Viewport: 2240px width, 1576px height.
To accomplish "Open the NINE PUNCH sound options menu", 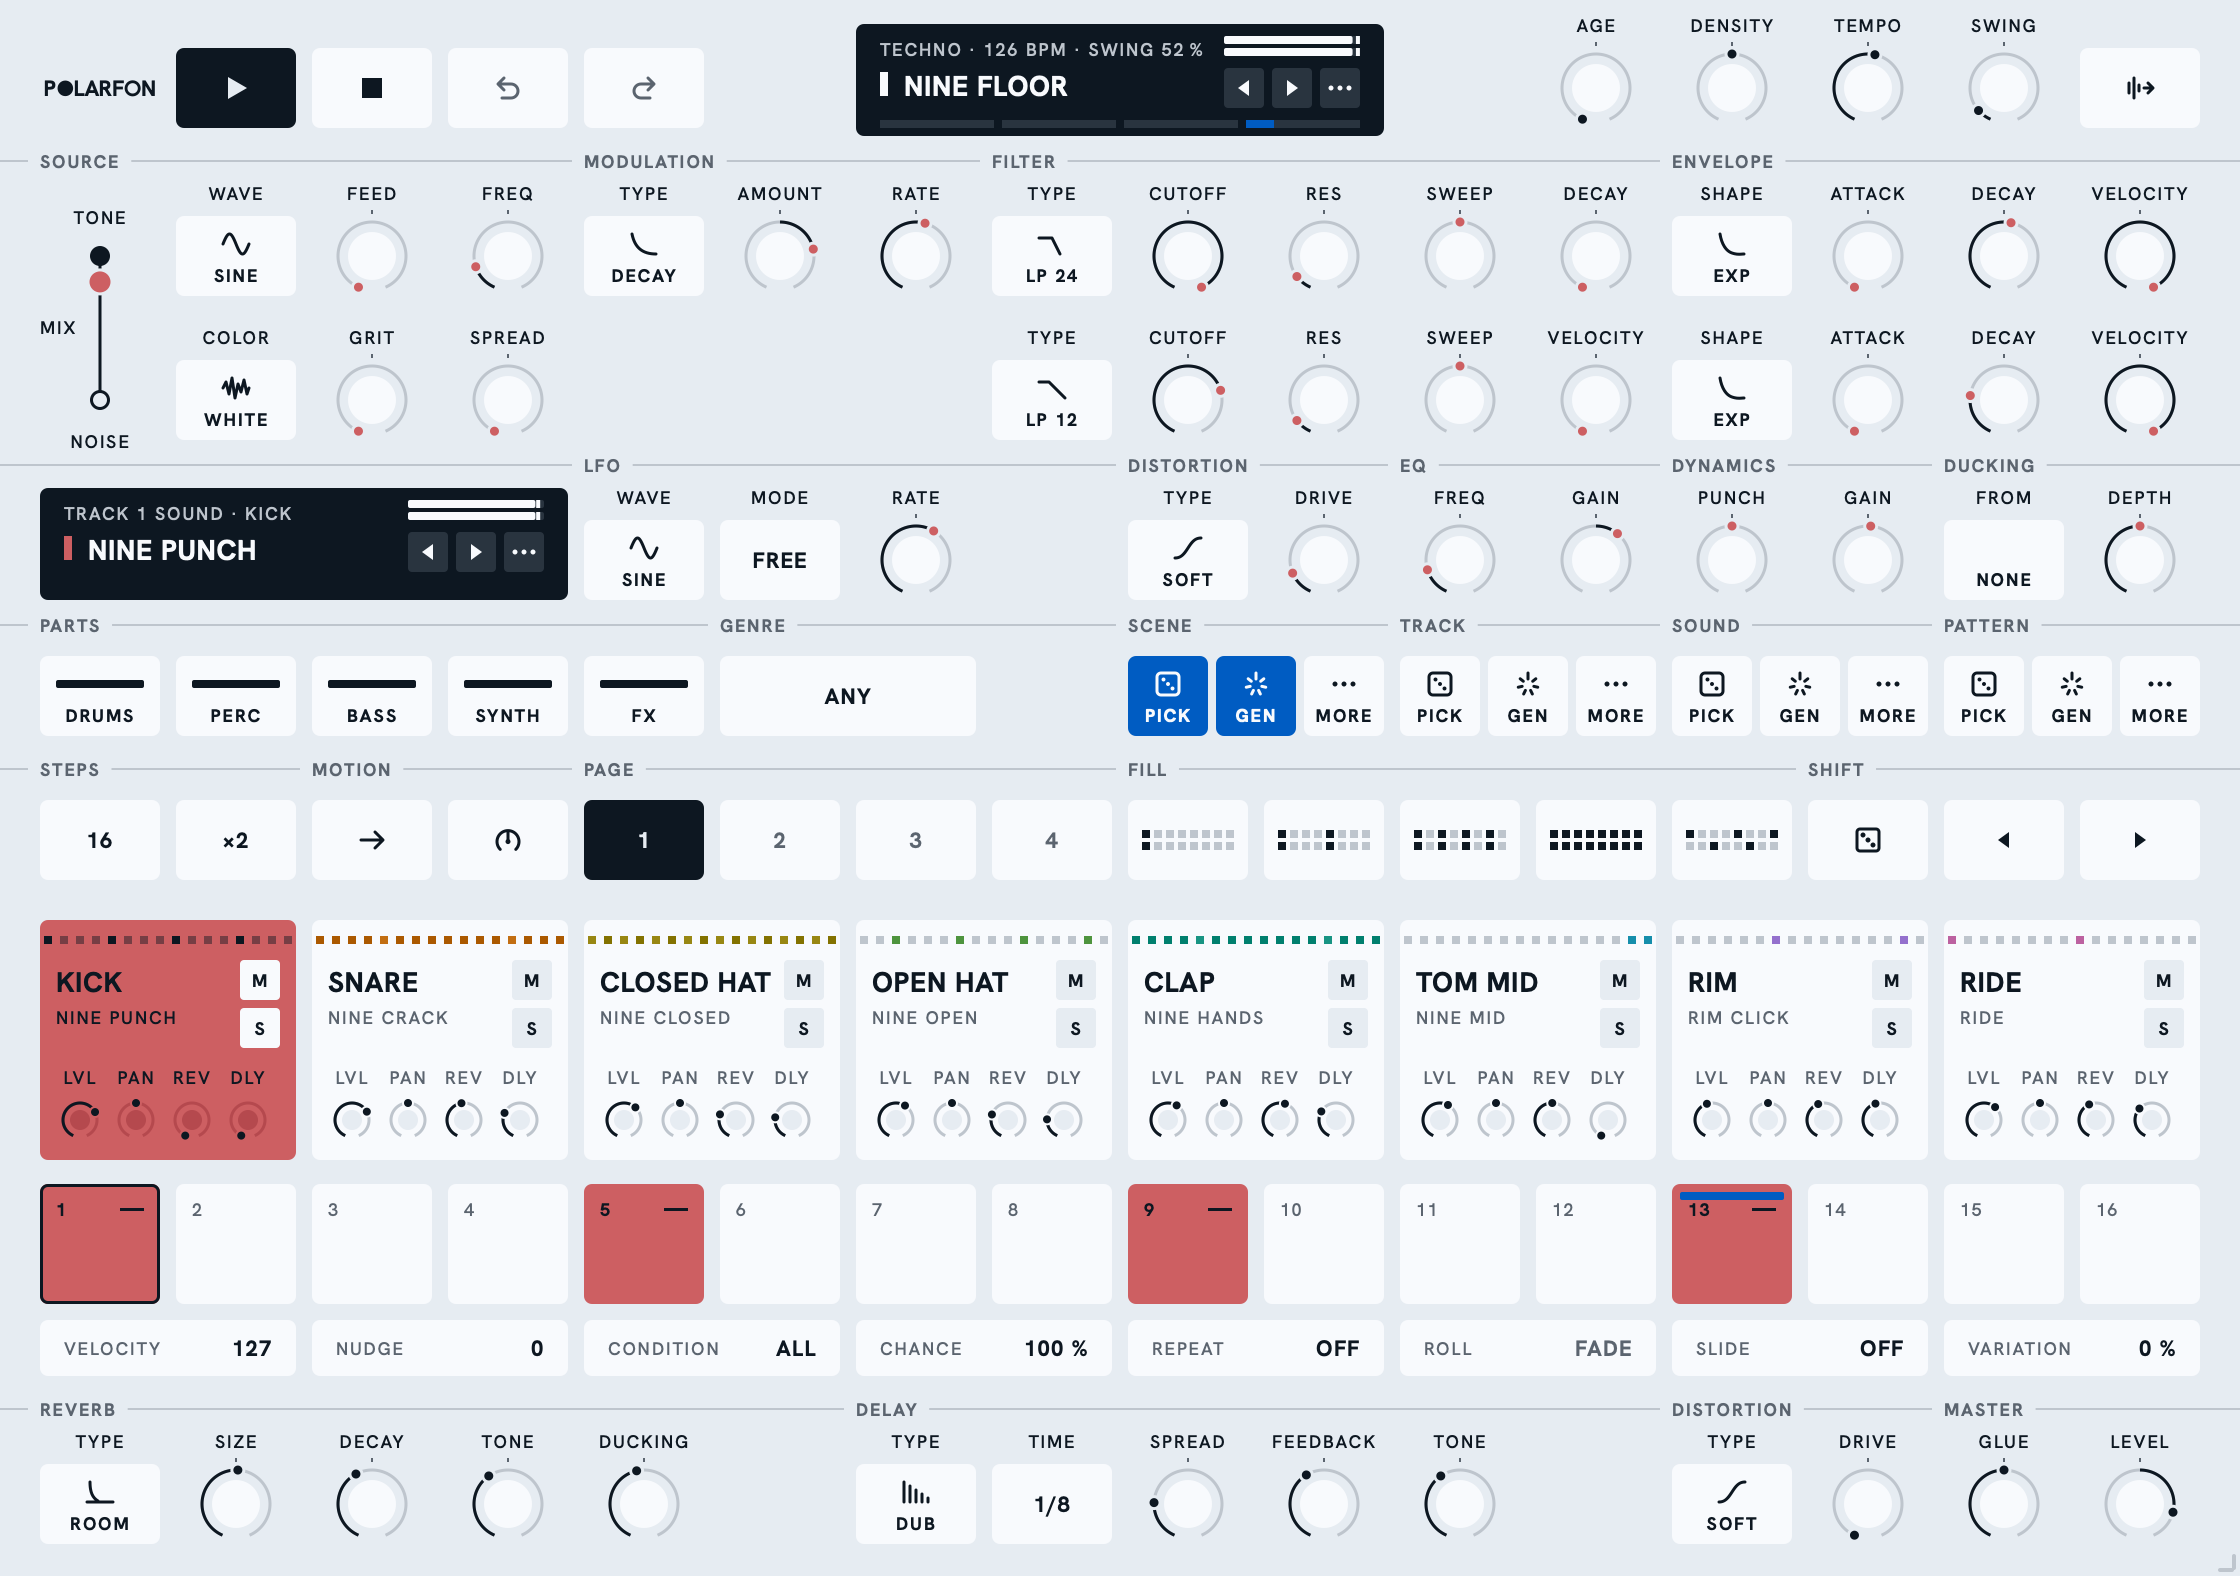I will [x=524, y=552].
